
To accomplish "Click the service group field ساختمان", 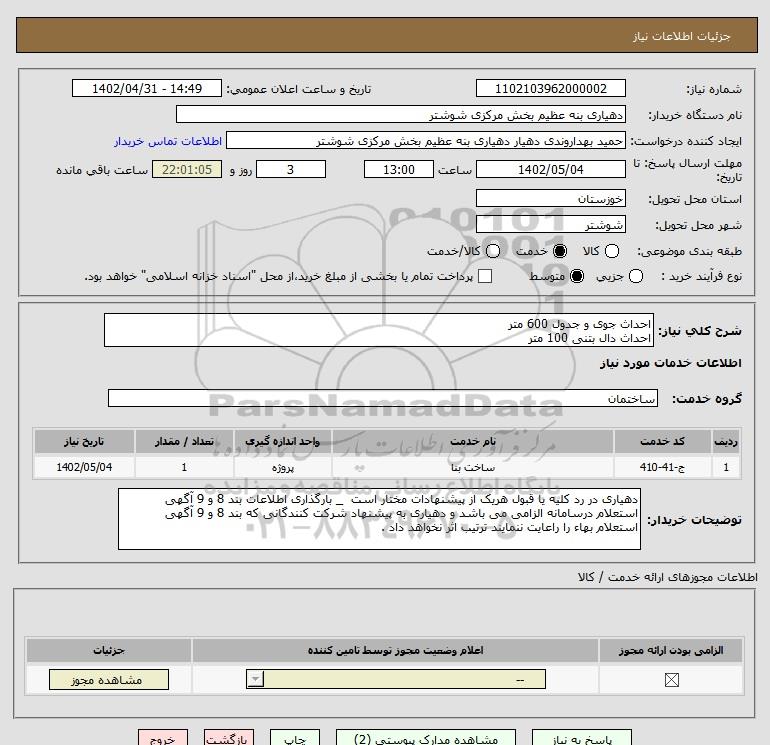I will click(x=383, y=398).
